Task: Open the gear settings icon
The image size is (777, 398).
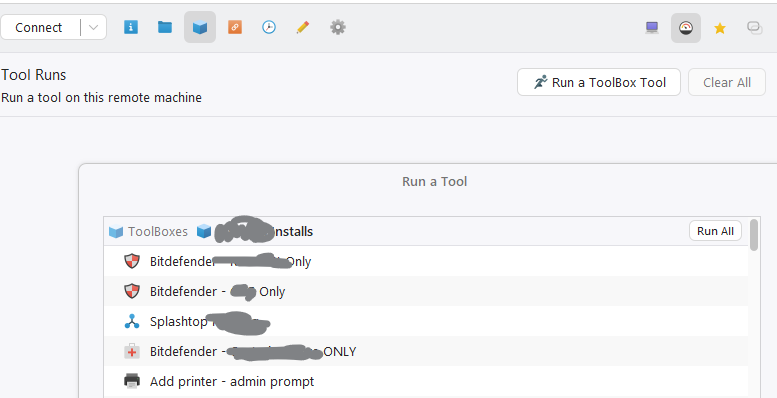Action: click(337, 27)
